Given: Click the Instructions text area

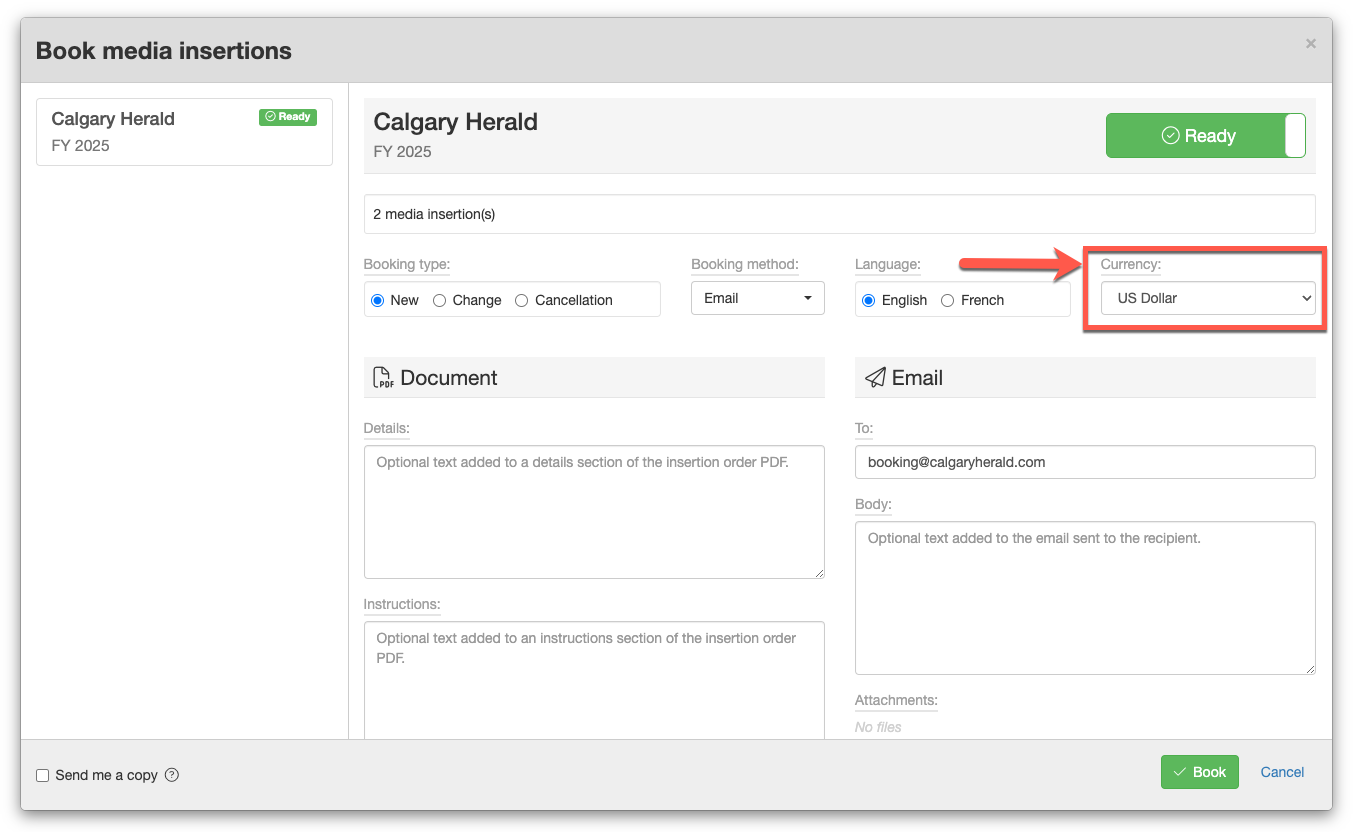Looking at the screenshot, I should point(594,680).
